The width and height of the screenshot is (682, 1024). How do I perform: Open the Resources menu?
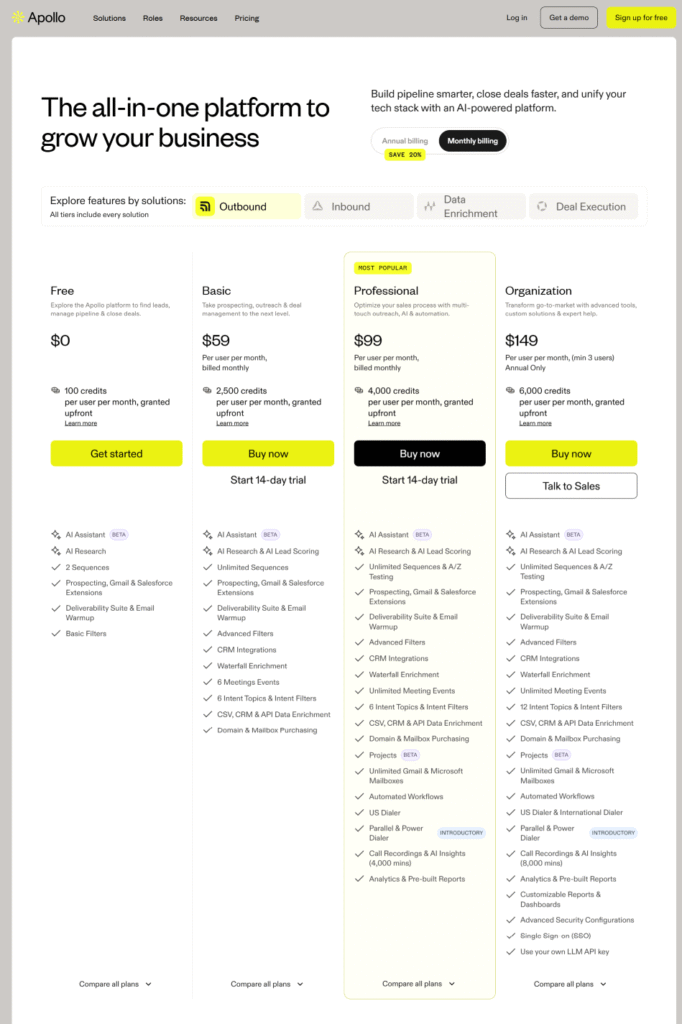pos(198,17)
